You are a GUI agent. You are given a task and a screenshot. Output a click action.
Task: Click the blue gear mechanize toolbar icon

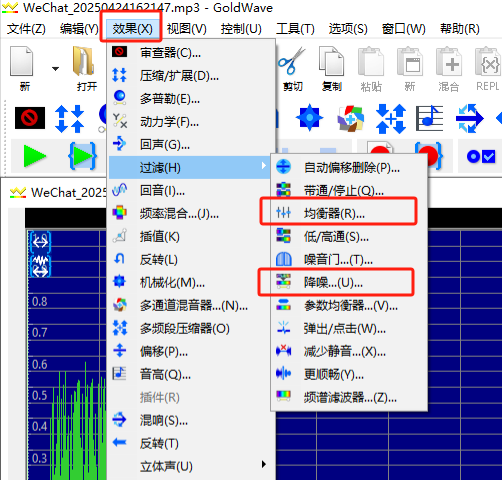(x=309, y=118)
